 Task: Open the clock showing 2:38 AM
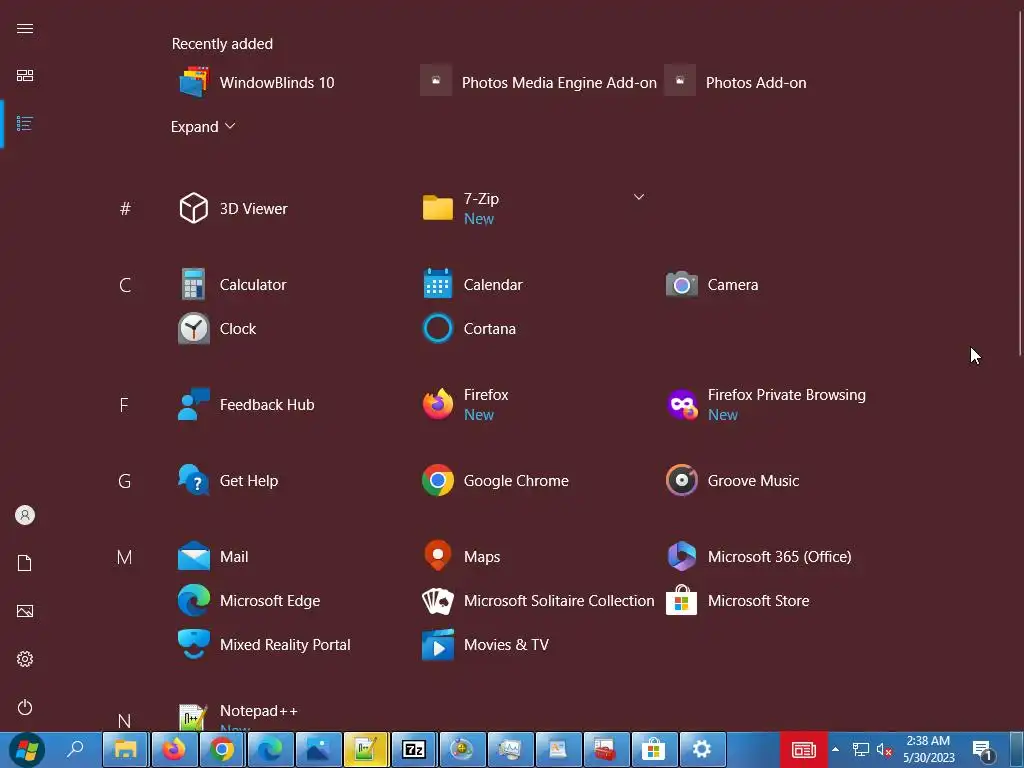pyautogui.click(x=929, y=750)
